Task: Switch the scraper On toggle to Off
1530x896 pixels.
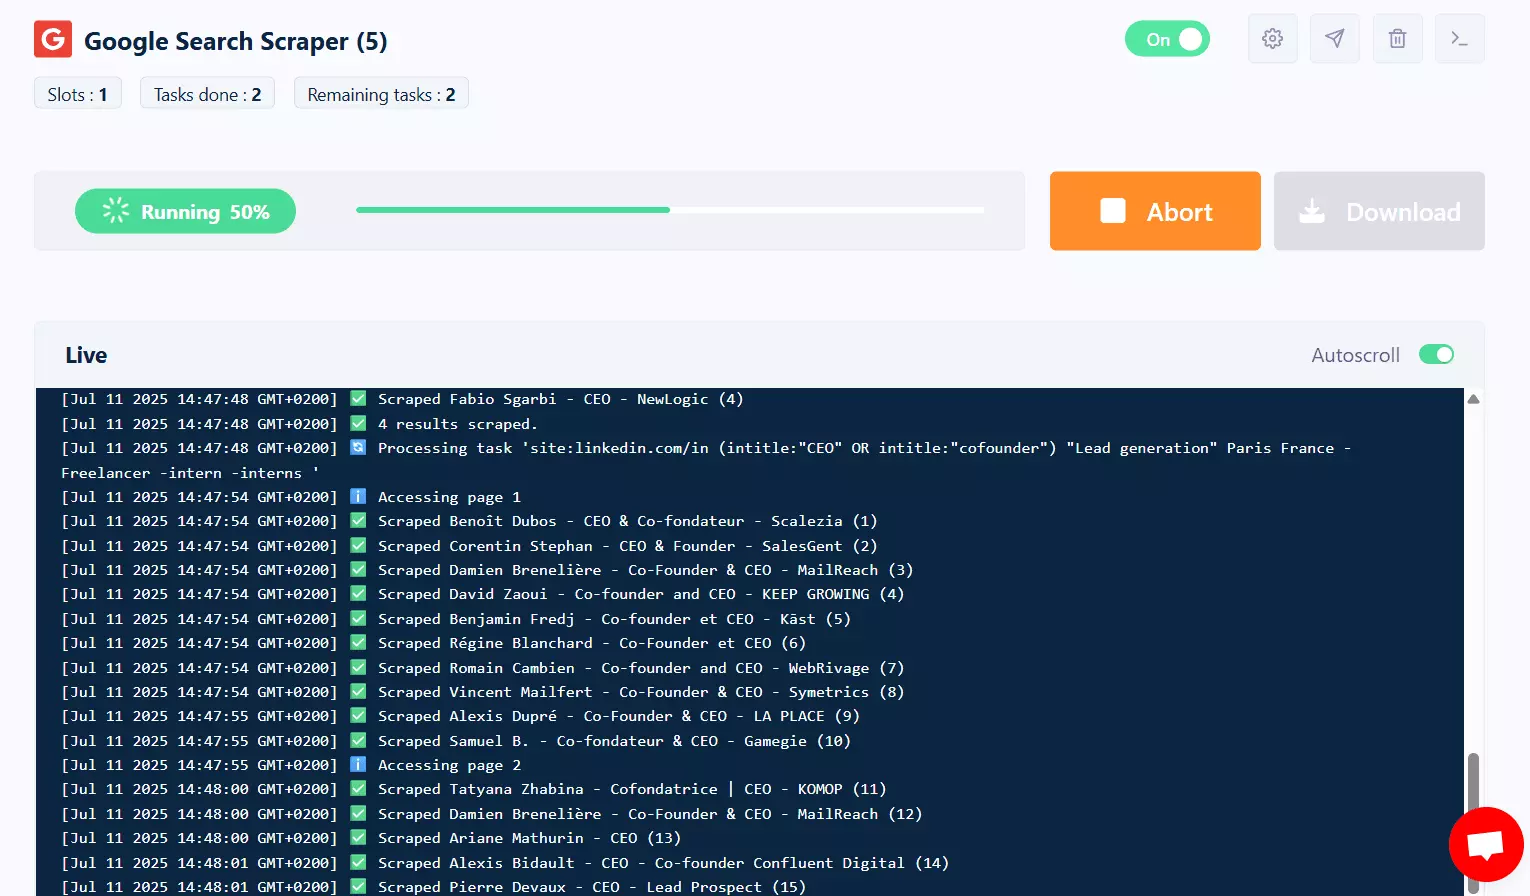Action: pyautogui.click(x=1167, y=38)
